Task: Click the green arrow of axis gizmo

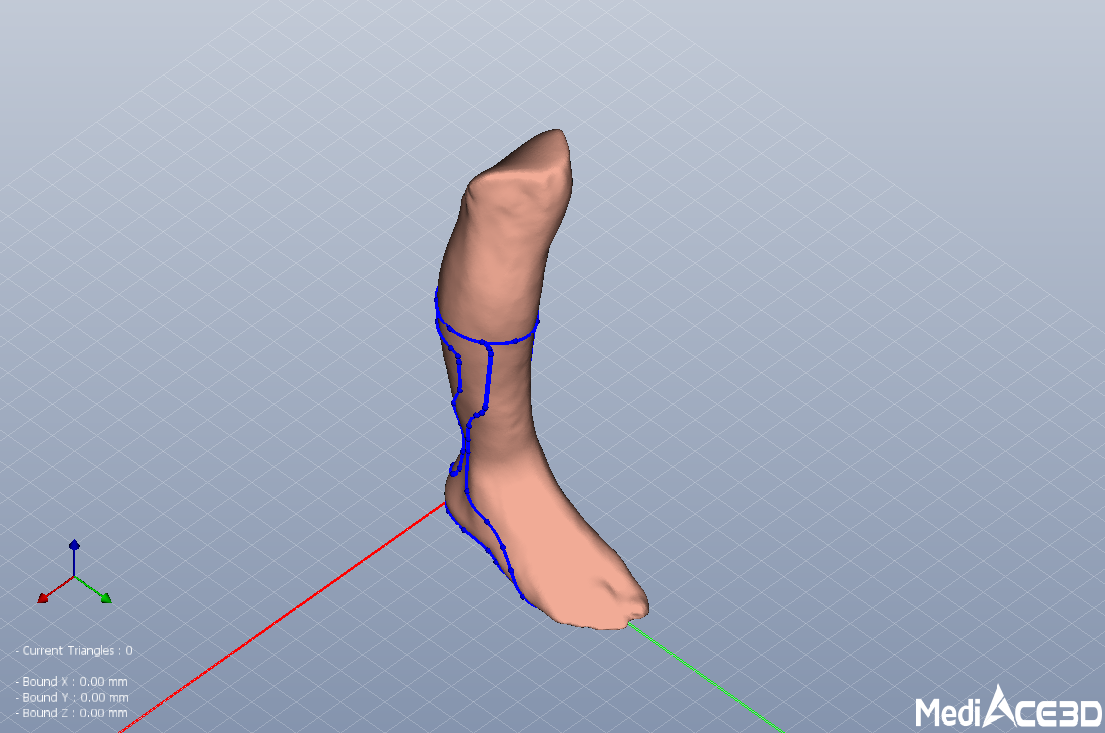Action: pos(106,598)
